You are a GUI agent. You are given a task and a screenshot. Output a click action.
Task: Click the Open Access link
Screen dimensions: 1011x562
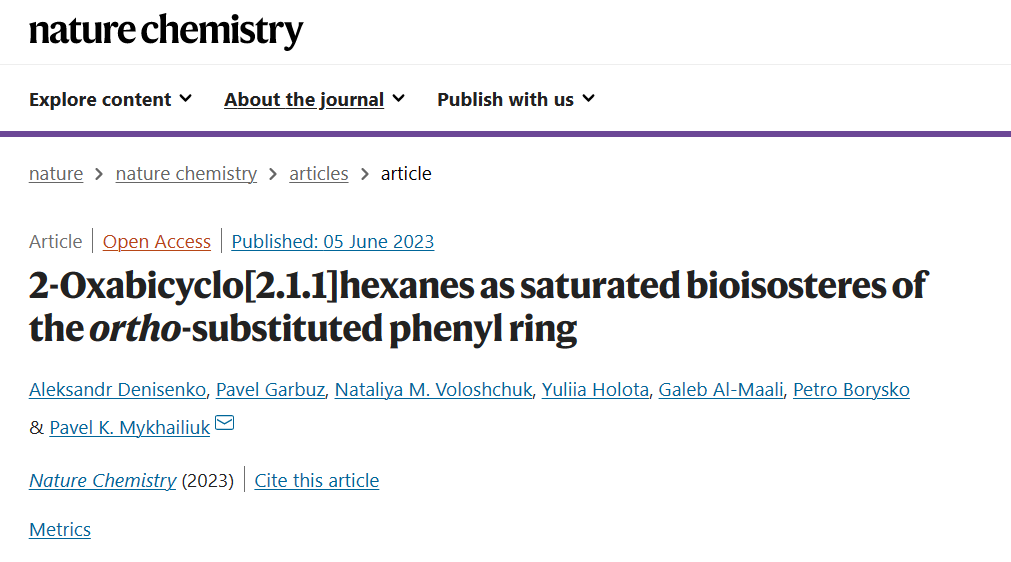[157, 241]
